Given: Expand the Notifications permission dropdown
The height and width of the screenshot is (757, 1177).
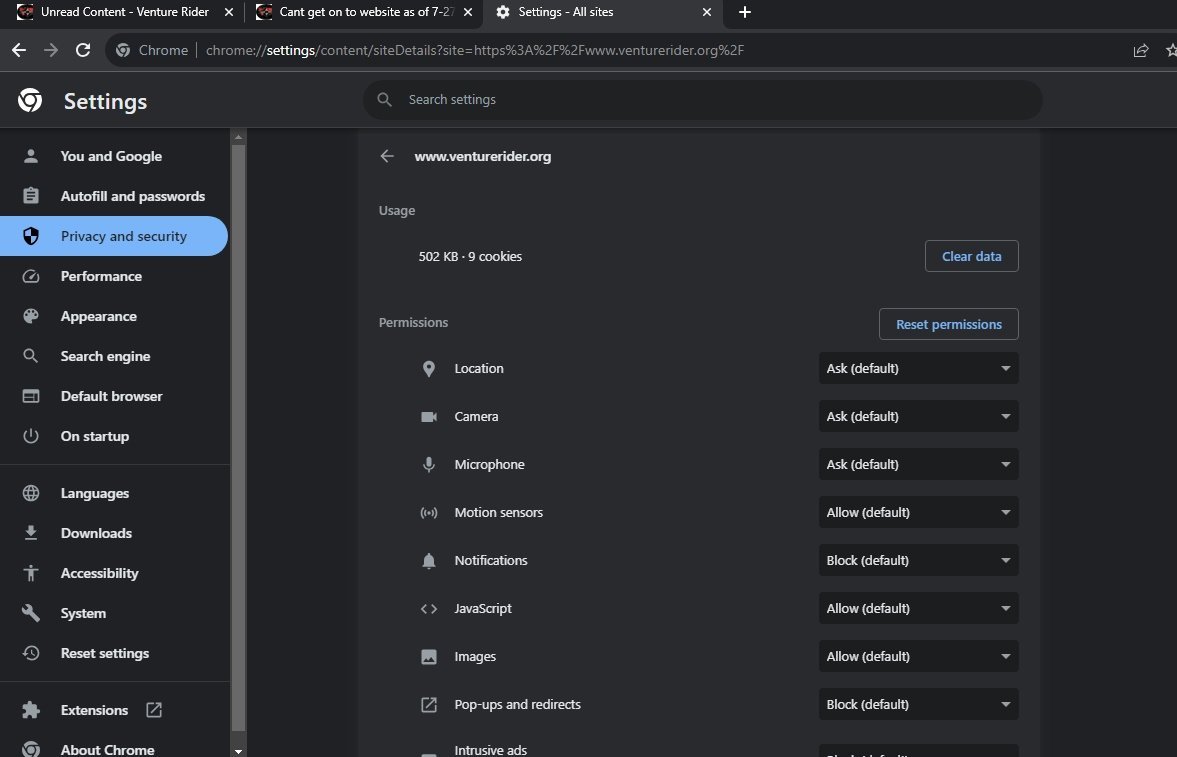Looking at the screenshot, I should pyautogui.click(x=918, y=560).
